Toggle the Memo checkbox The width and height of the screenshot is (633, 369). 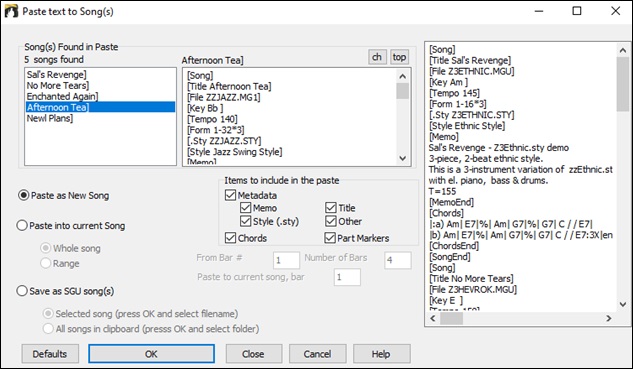245,208
